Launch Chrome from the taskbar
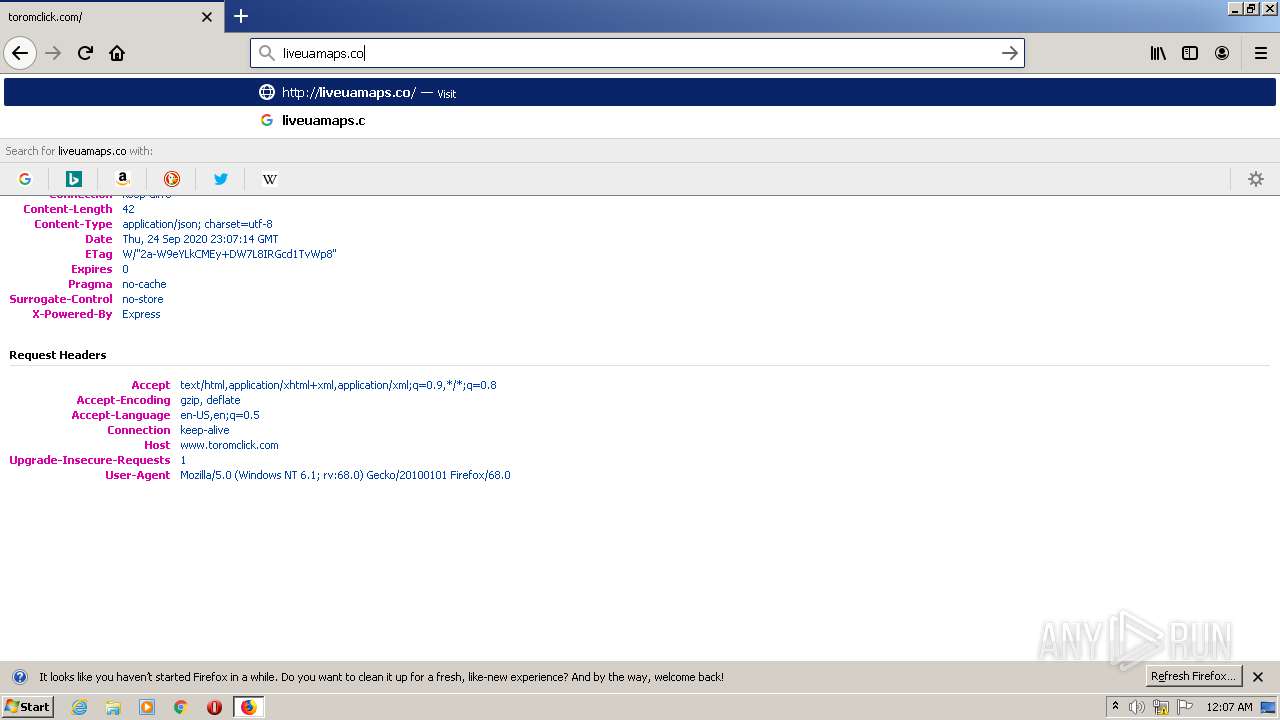The image size is (1280, 720). click(x=181, y=707)
